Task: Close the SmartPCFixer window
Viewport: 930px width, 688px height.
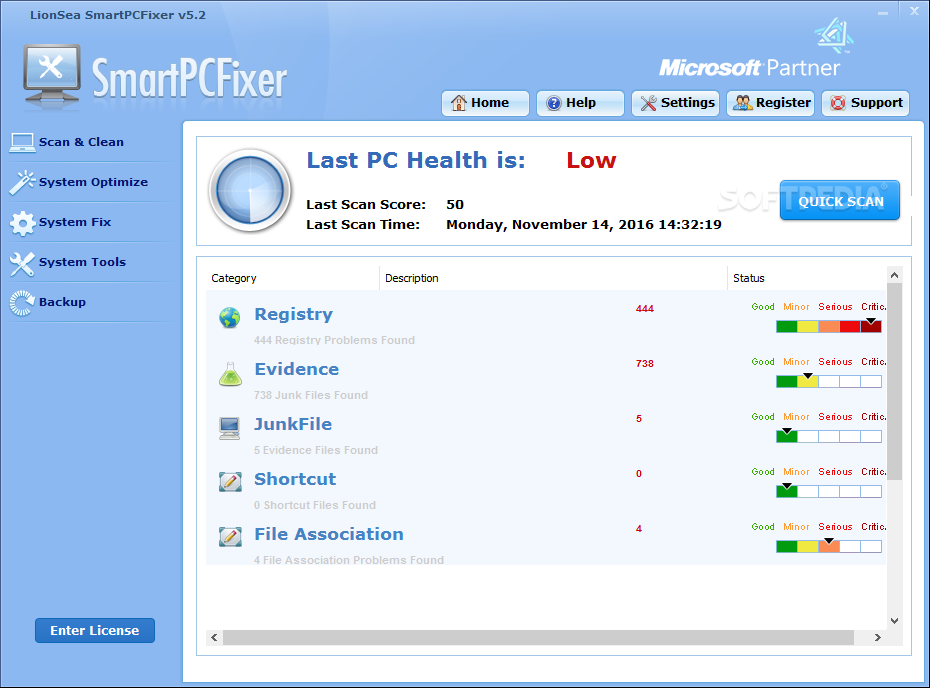Action: pos(915,11)
